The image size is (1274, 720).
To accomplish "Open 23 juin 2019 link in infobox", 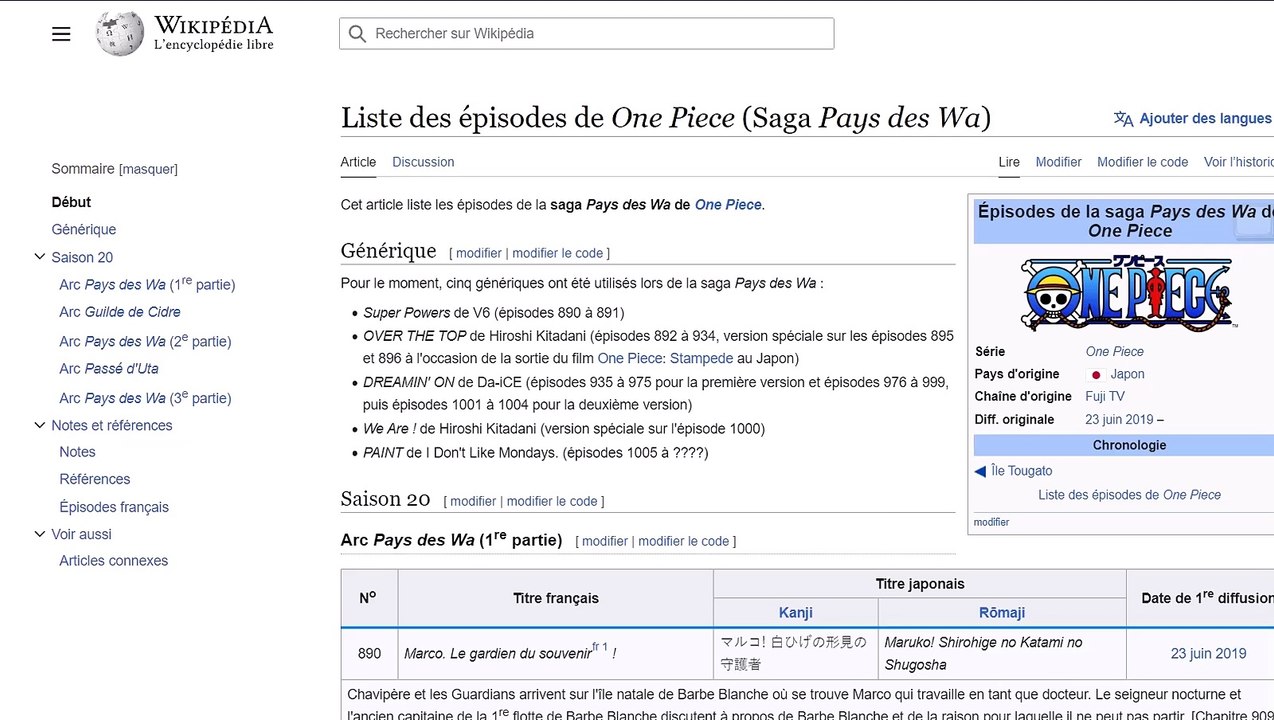I will tap(1119, 420).
